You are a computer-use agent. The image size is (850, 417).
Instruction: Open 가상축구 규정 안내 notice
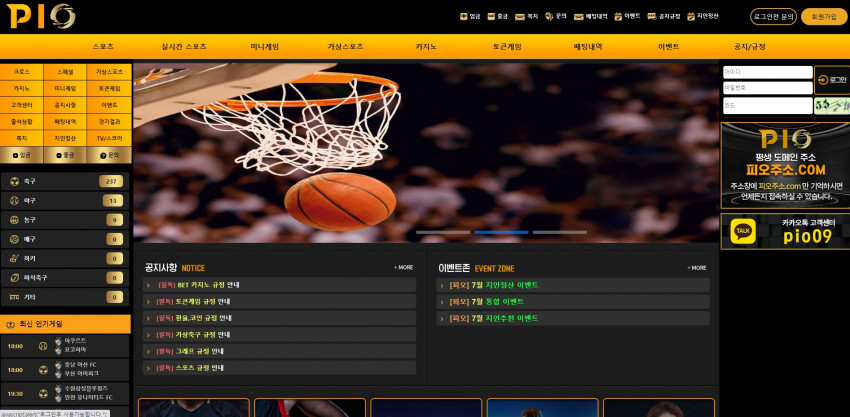[279, 335]
